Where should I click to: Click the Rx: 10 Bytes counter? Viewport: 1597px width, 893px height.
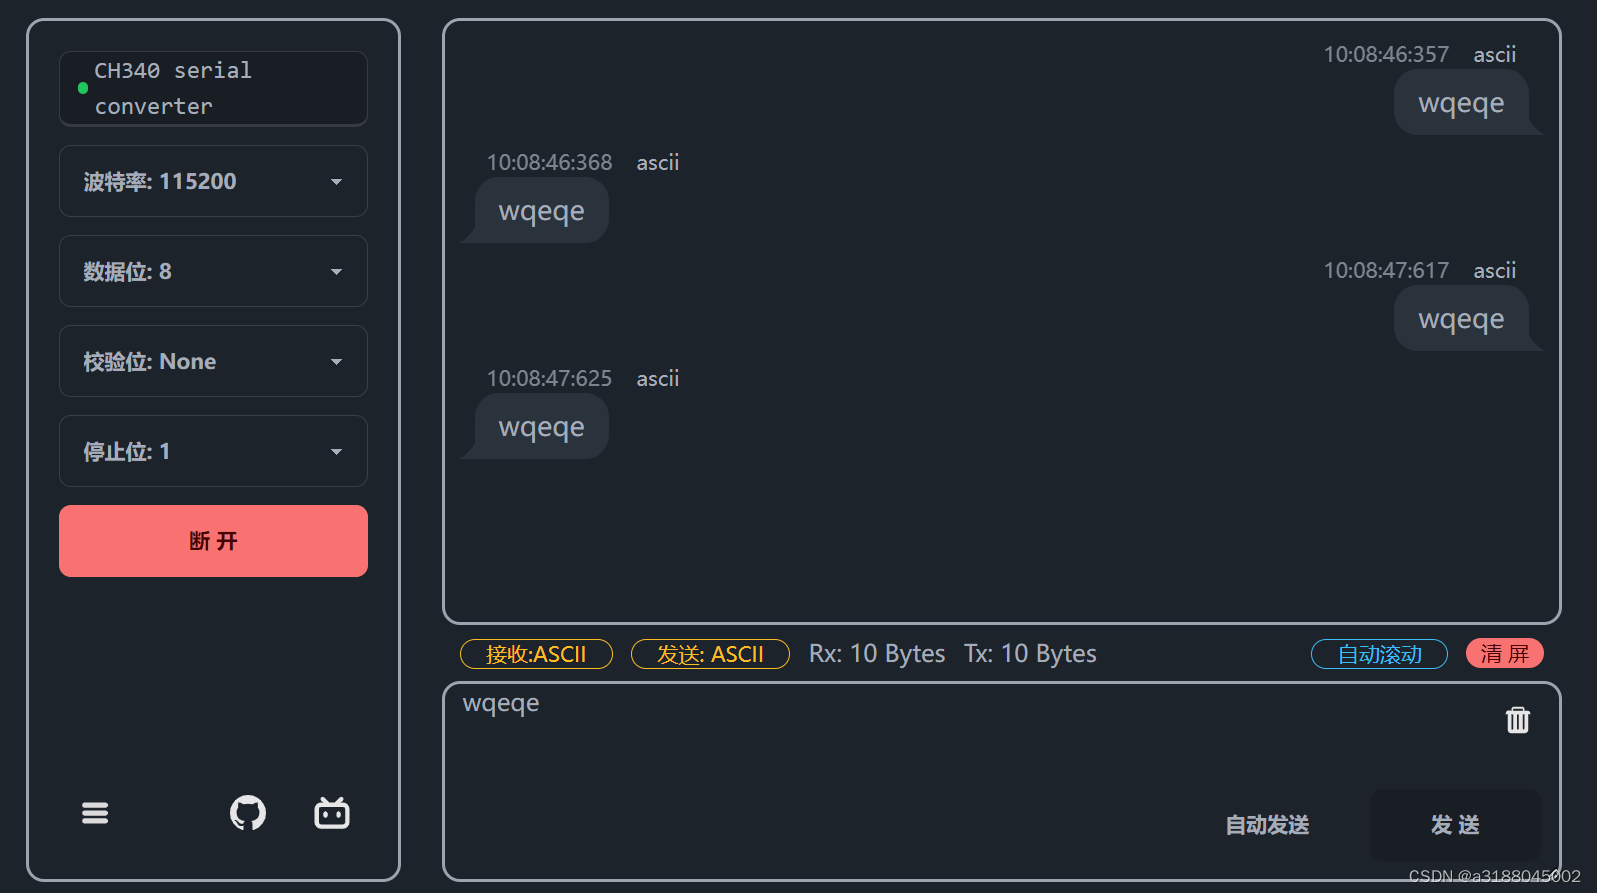pyautogui.click(x=877, y=654)
